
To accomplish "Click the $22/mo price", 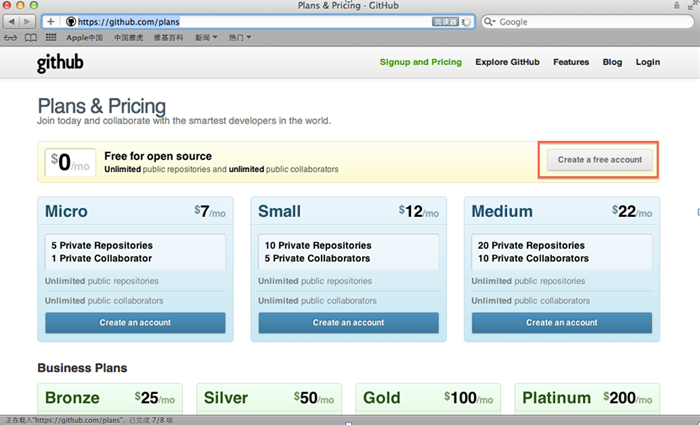I will pos(632,211).
